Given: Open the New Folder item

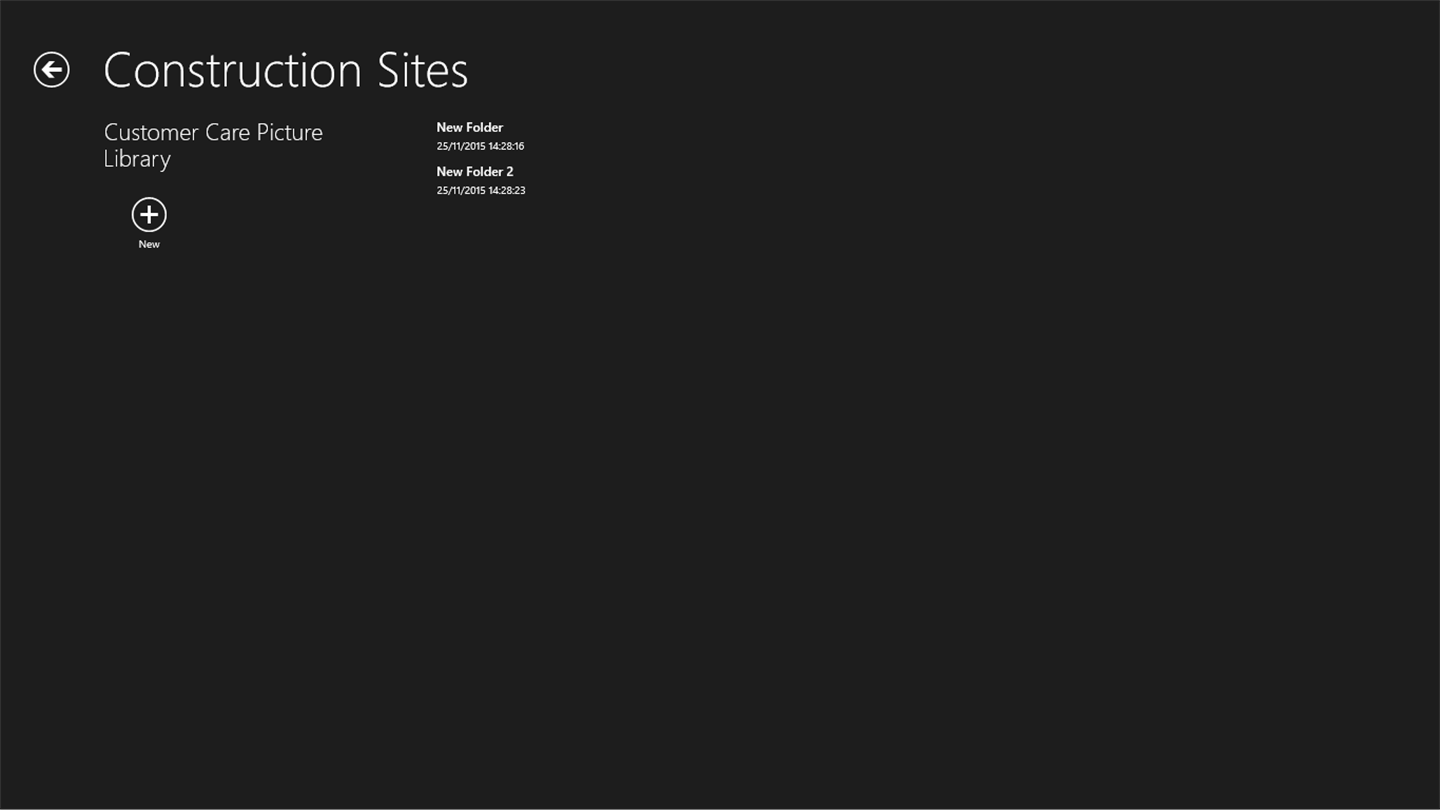Looking at the screenshot, I should [469, 128].
